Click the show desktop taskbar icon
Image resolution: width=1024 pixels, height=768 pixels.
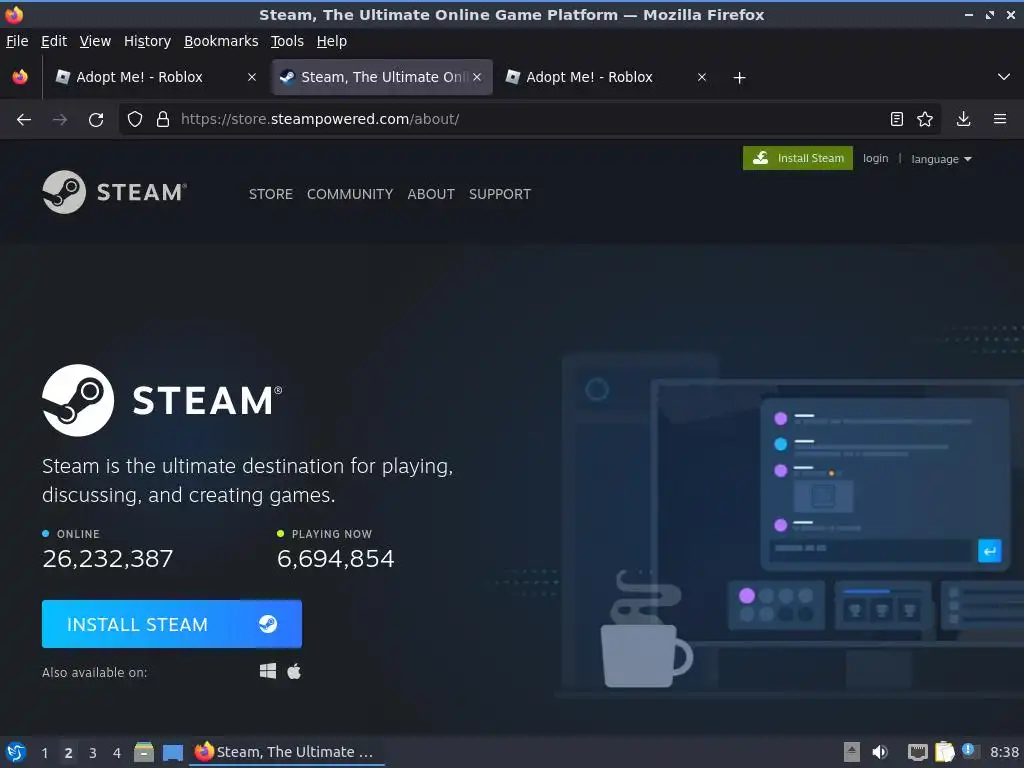pyautogui.click(x=172, y=752)
